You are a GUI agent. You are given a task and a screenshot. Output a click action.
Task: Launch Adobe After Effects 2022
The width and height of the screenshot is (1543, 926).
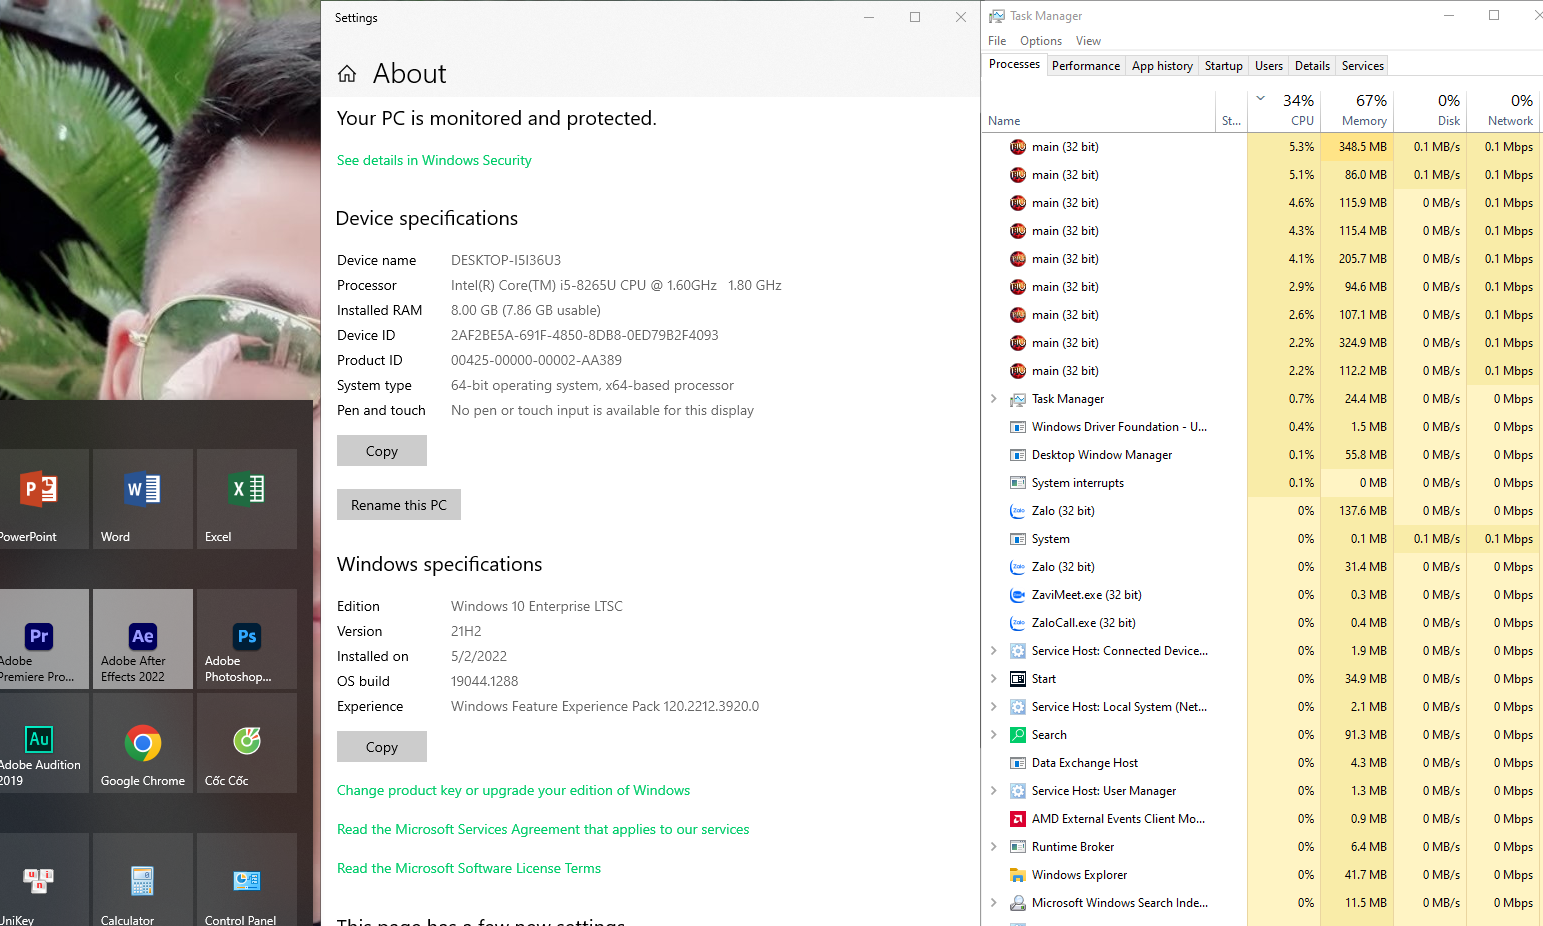[x=142, y=639]
